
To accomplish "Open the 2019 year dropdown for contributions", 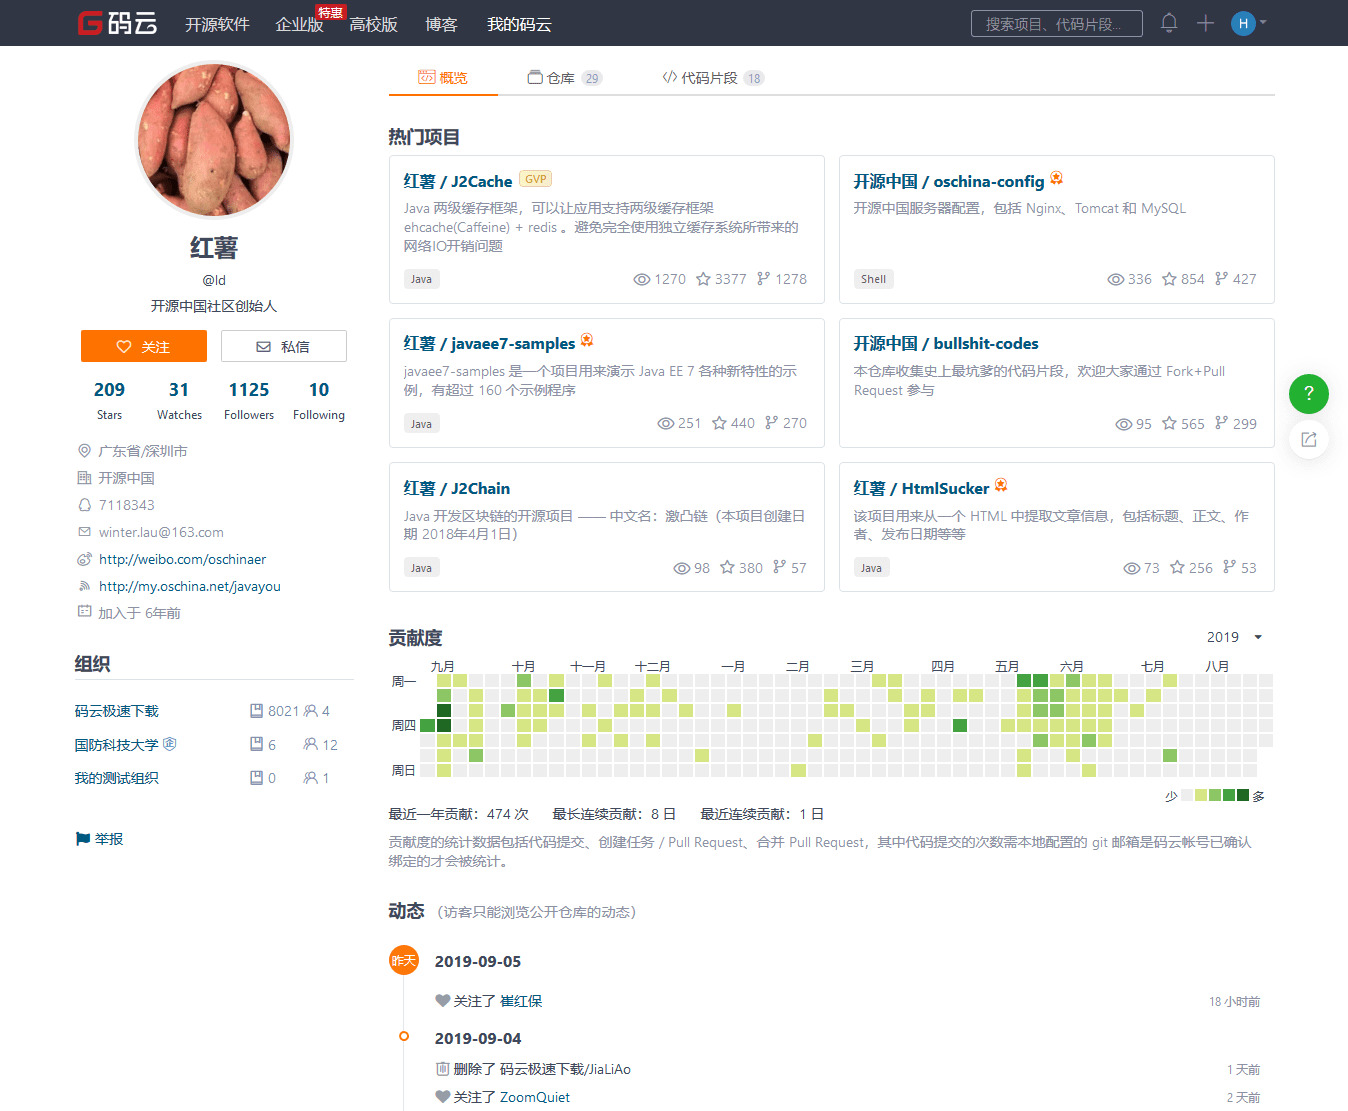I will click(1234, 637).
